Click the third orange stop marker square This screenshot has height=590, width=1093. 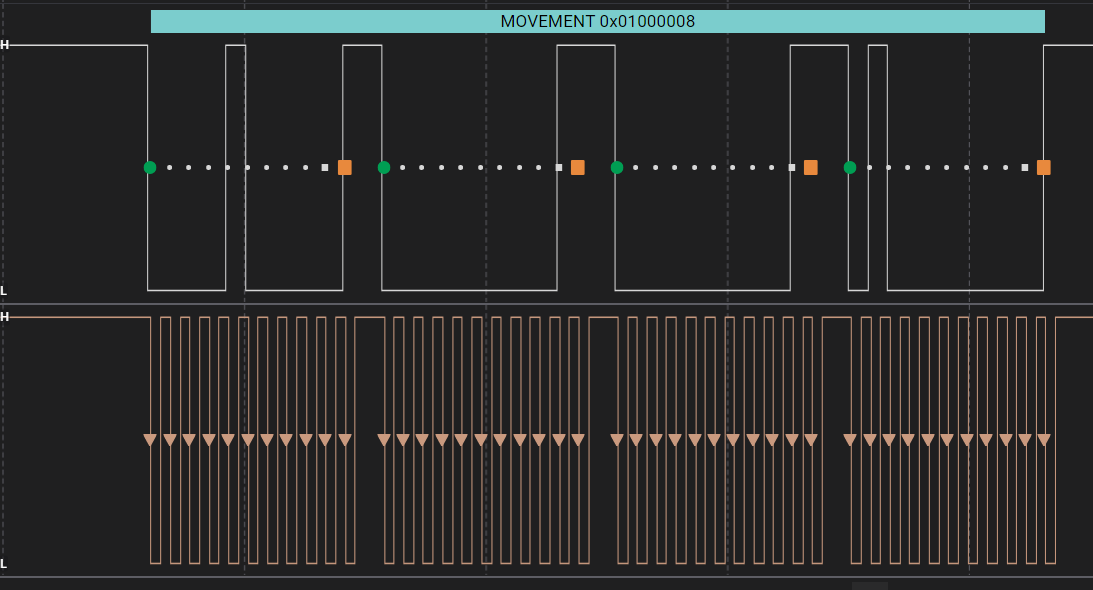[x=811, y=167]
